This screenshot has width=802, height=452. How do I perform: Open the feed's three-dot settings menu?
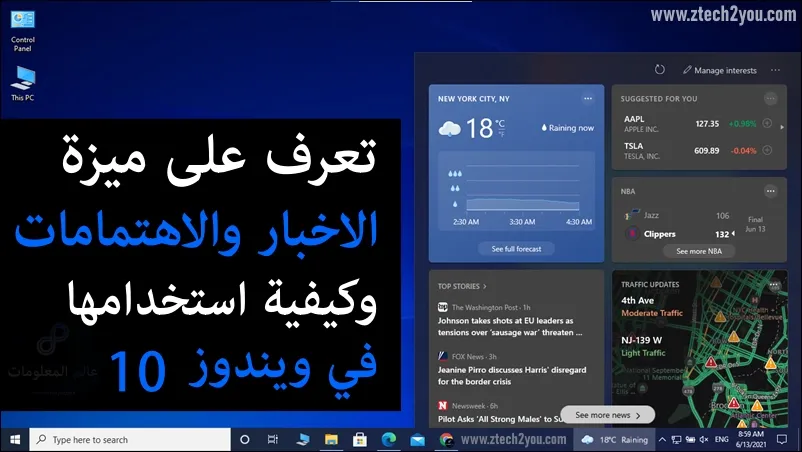tap(775, 70)
